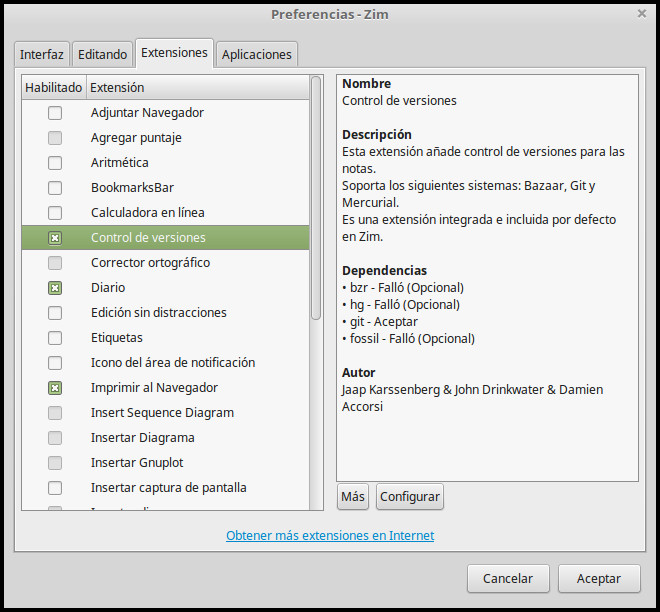The width and height of the screenshot is (660, 612).
Task: Enable the Aritmética extension checkbox
Action: point(55,163)
